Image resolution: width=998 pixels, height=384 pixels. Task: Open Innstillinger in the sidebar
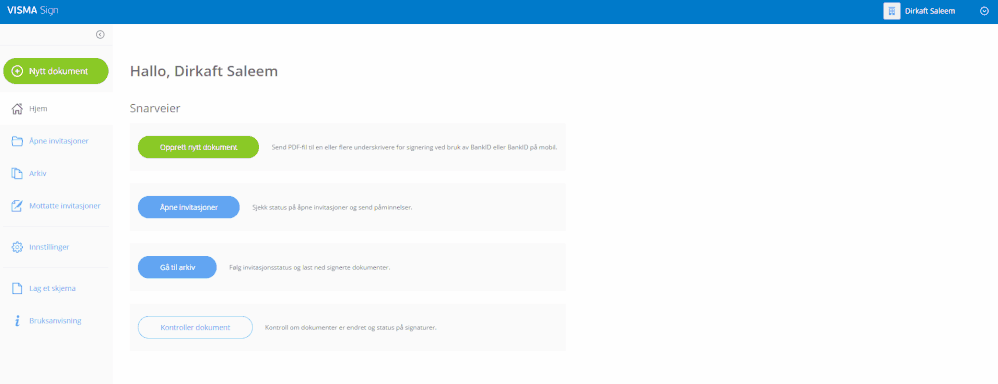57,247
